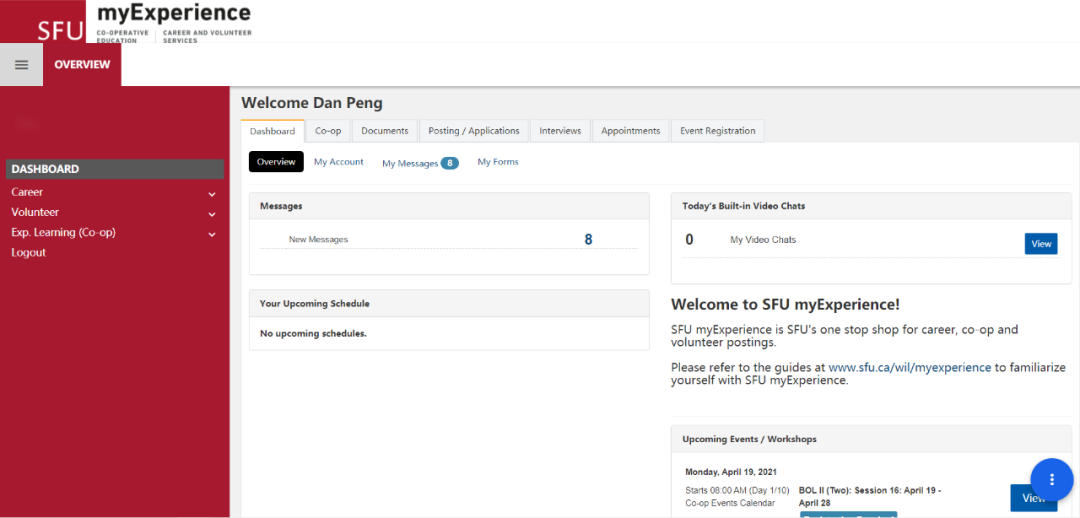This screenshot has width=1080, height=518.
Task: Go to Posting / Applications tab
Action: click(x=474, y=131)
